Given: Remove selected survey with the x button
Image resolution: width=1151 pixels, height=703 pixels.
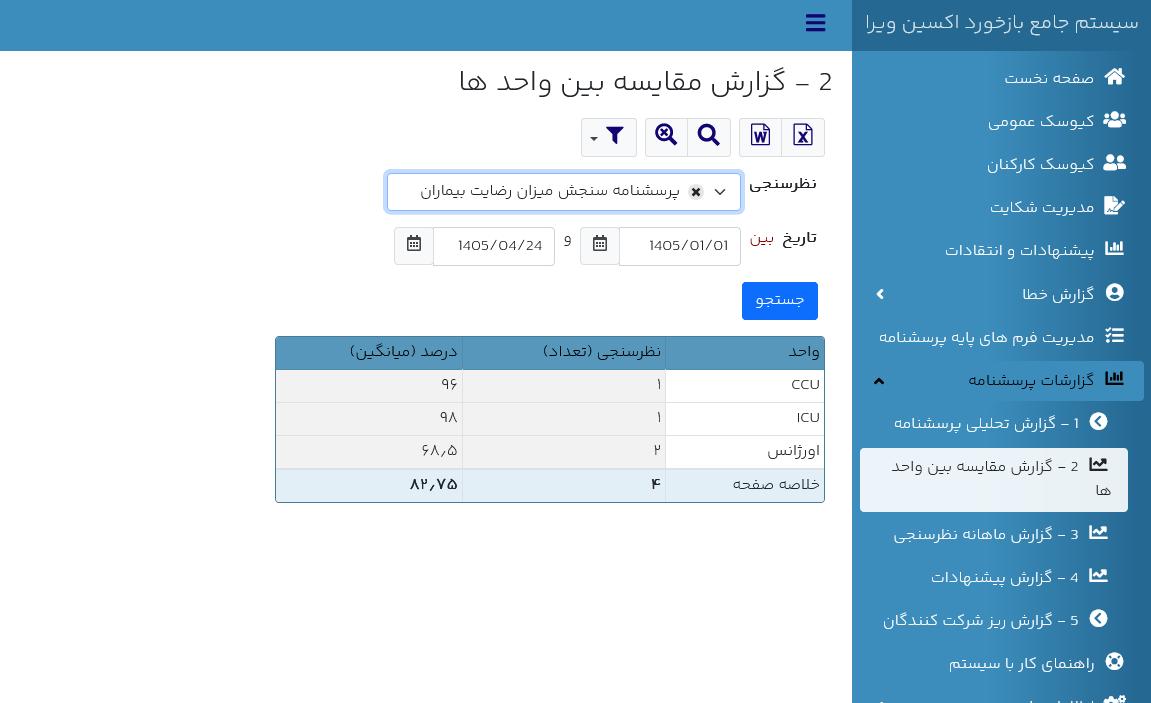Looking at the screenshot, I should pos(696,192).
